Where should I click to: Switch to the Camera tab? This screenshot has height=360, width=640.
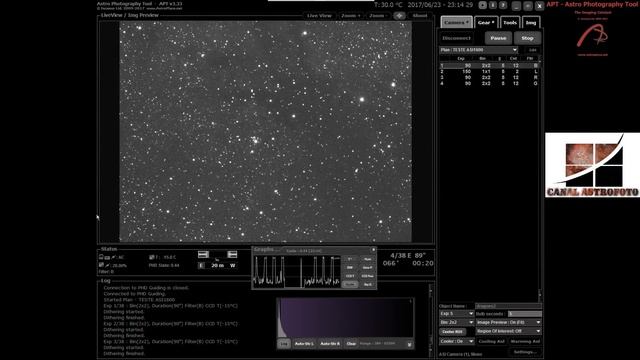click(x=456, y=22)
